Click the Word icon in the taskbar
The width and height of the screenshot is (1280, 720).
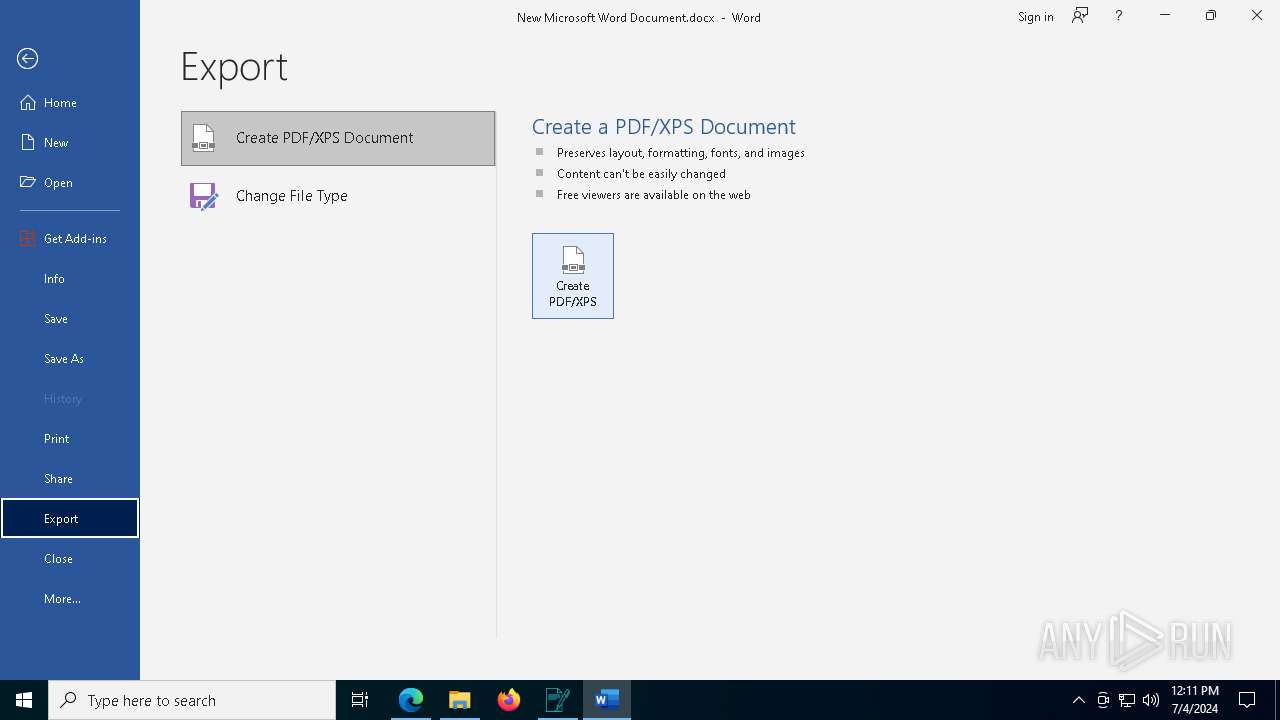607,700
